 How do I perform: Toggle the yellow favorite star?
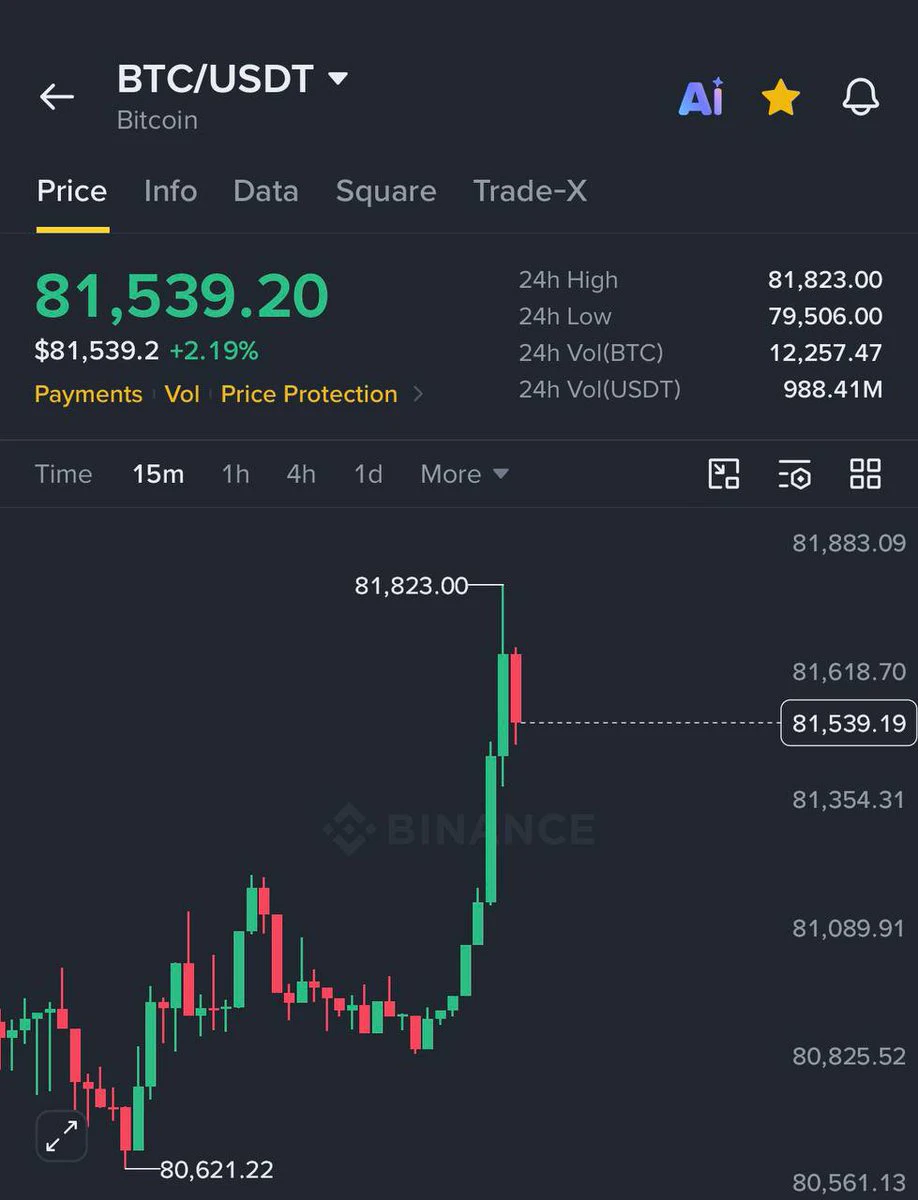coord(780,98)
